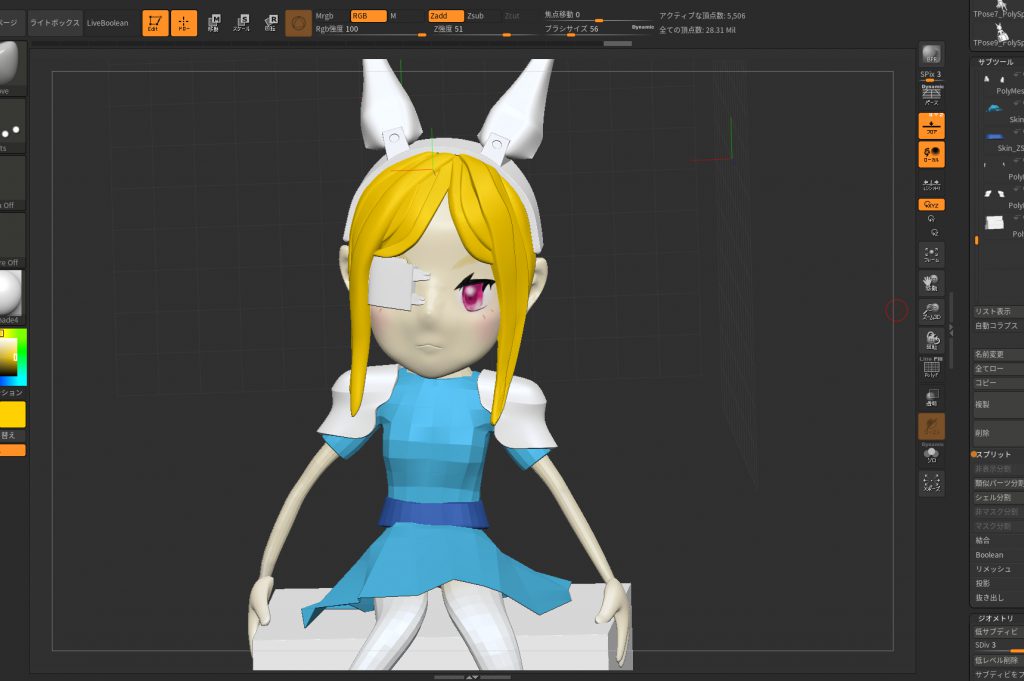The height and width of the screenshot is (681, 1024).
Task: Click the Ghost transparency icon
Action: pyautogui.click(x=931, y=426)
